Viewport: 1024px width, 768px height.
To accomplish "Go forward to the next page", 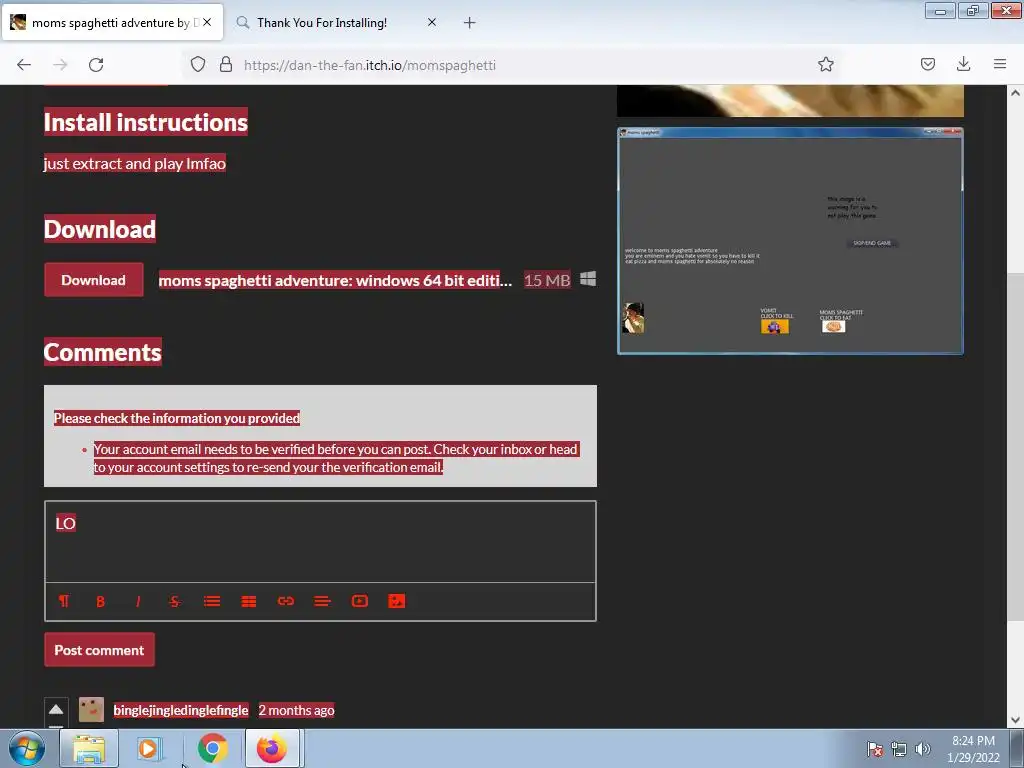I will [60, 65].
